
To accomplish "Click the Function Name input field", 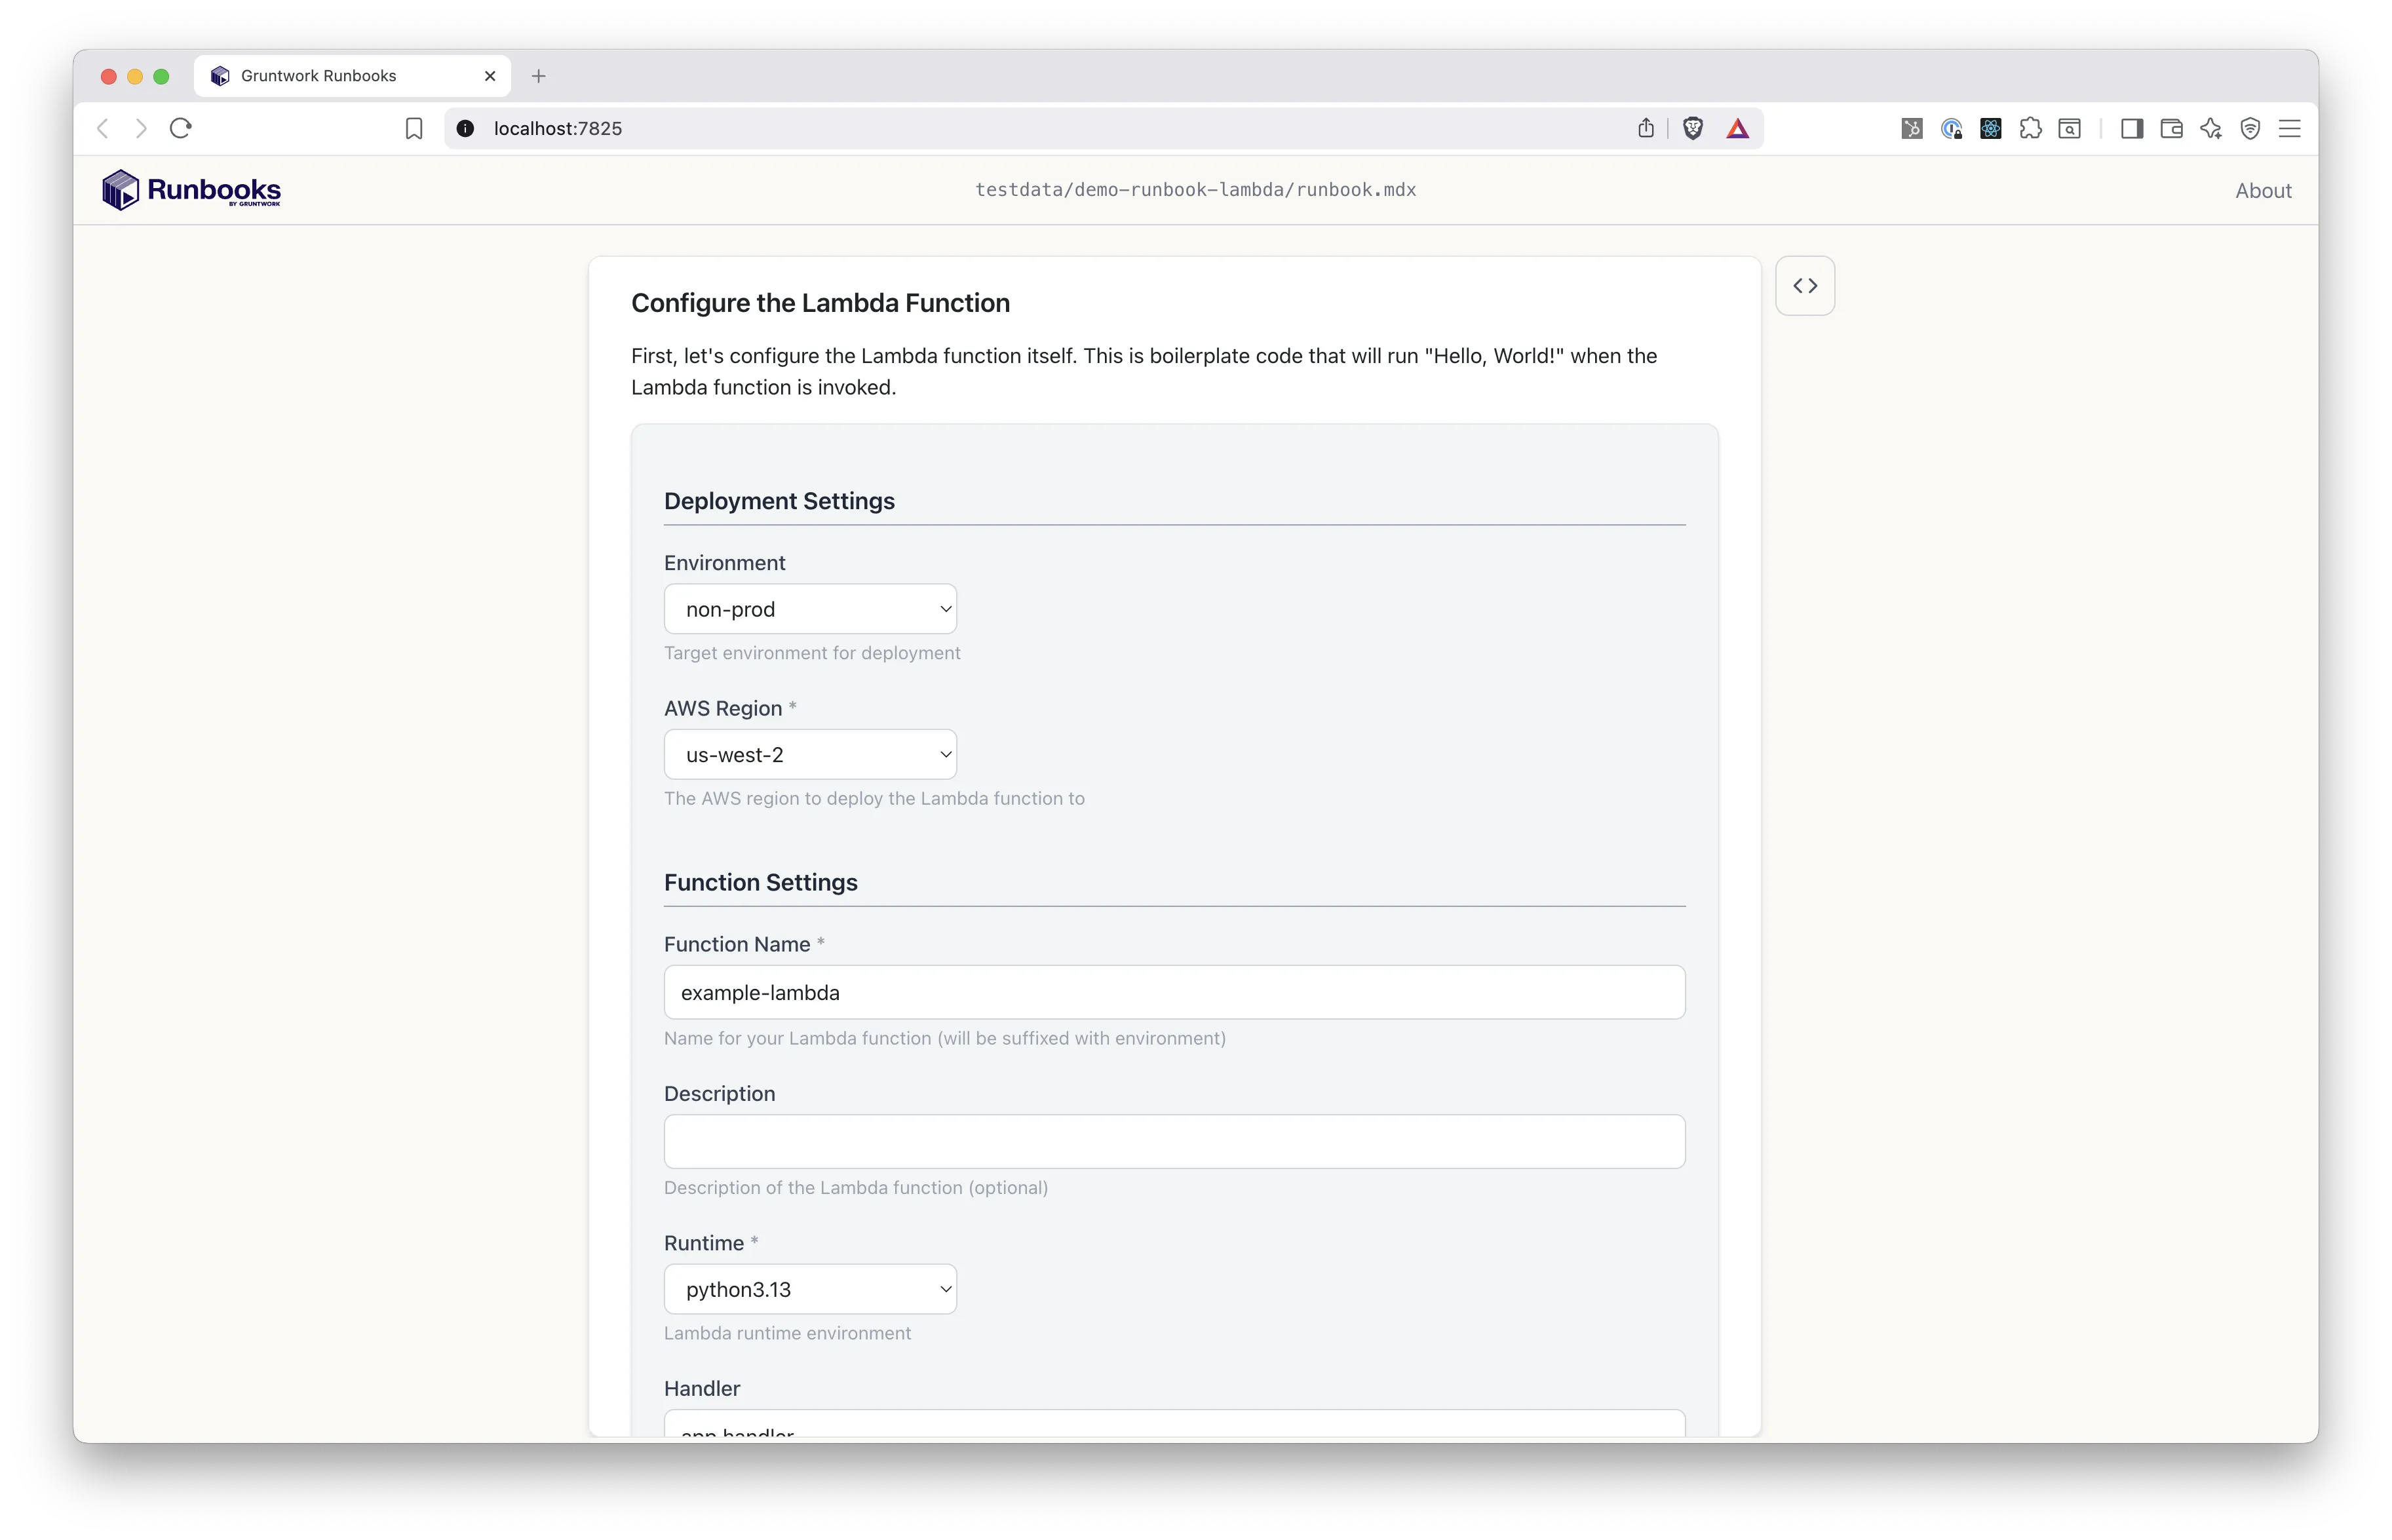I will (x=1174, y=992).
